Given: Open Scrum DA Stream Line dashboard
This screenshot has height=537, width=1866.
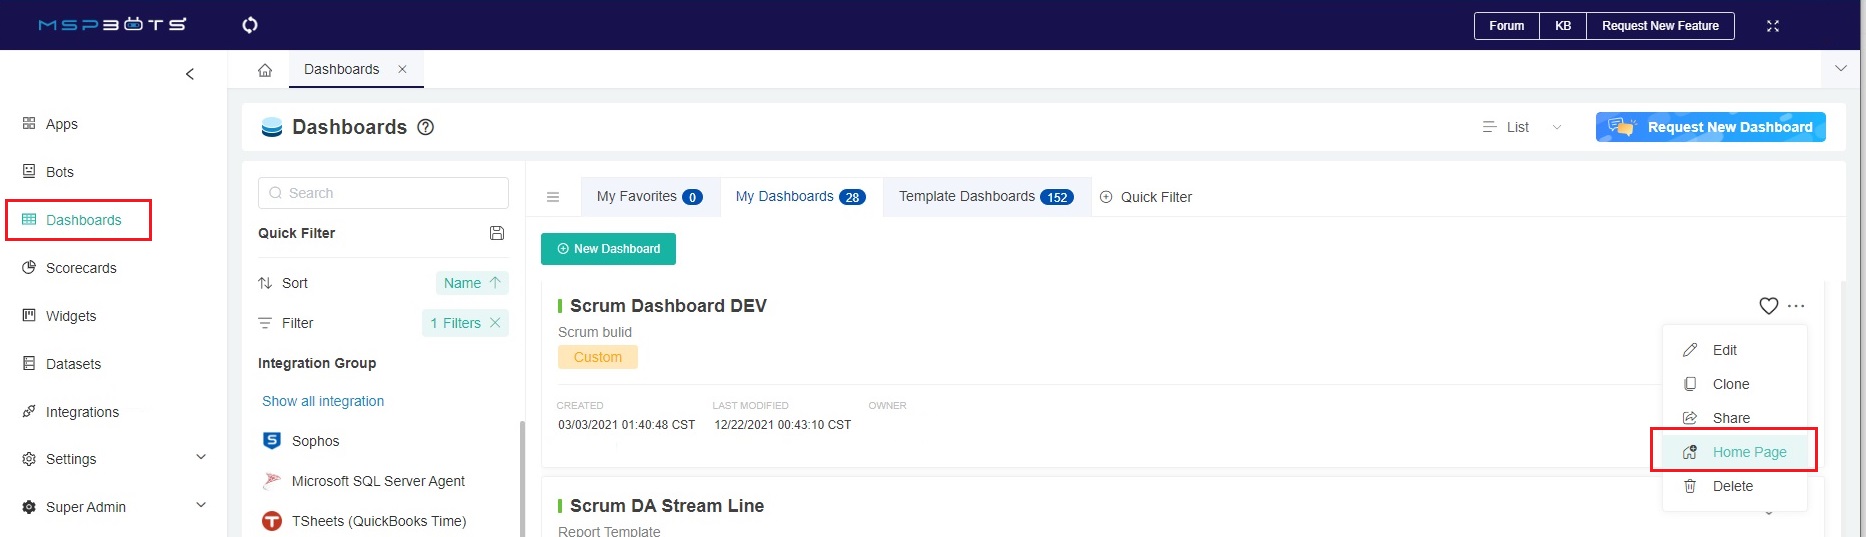Looking at the screenshot, I should tap(667, 506).
